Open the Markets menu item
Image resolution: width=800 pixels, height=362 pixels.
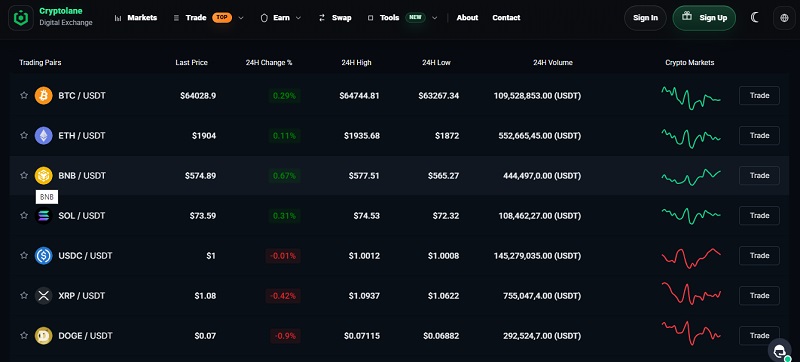tap(136, 18)
